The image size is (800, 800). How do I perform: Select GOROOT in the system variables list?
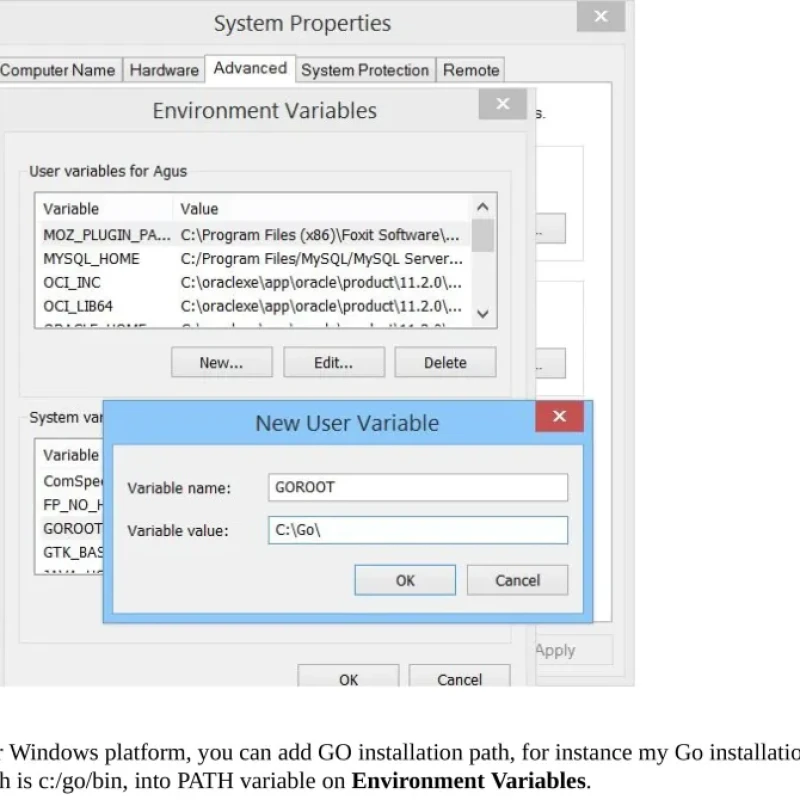pos(72,528)
